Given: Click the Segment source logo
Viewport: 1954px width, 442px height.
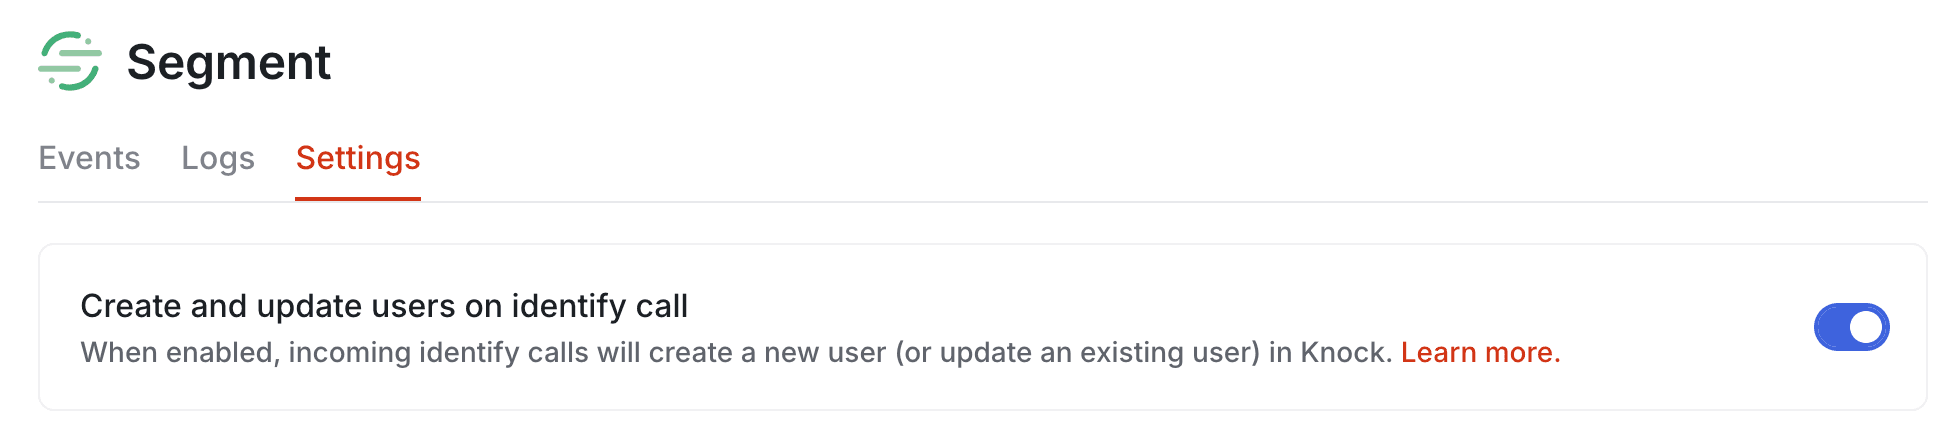Looking at the screenshot, I should pyautogui.click(x=70, y=62).
